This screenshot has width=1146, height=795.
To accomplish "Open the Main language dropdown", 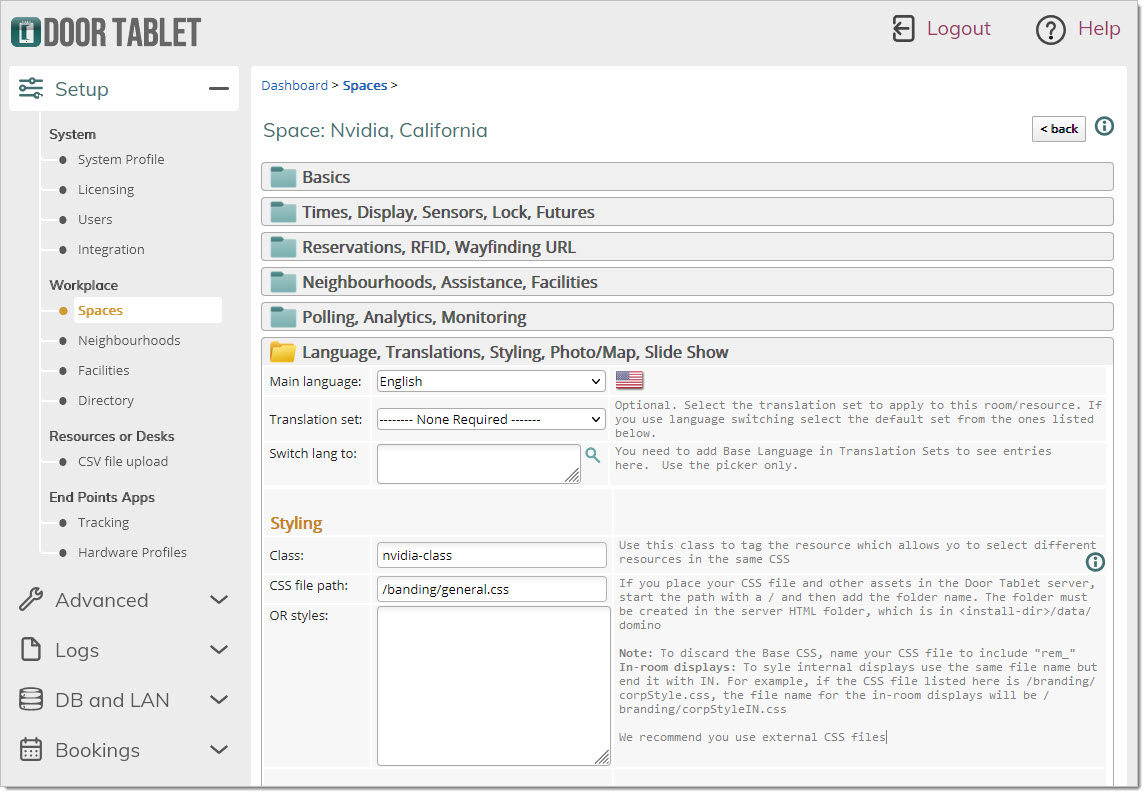I will tap(491, 381).
